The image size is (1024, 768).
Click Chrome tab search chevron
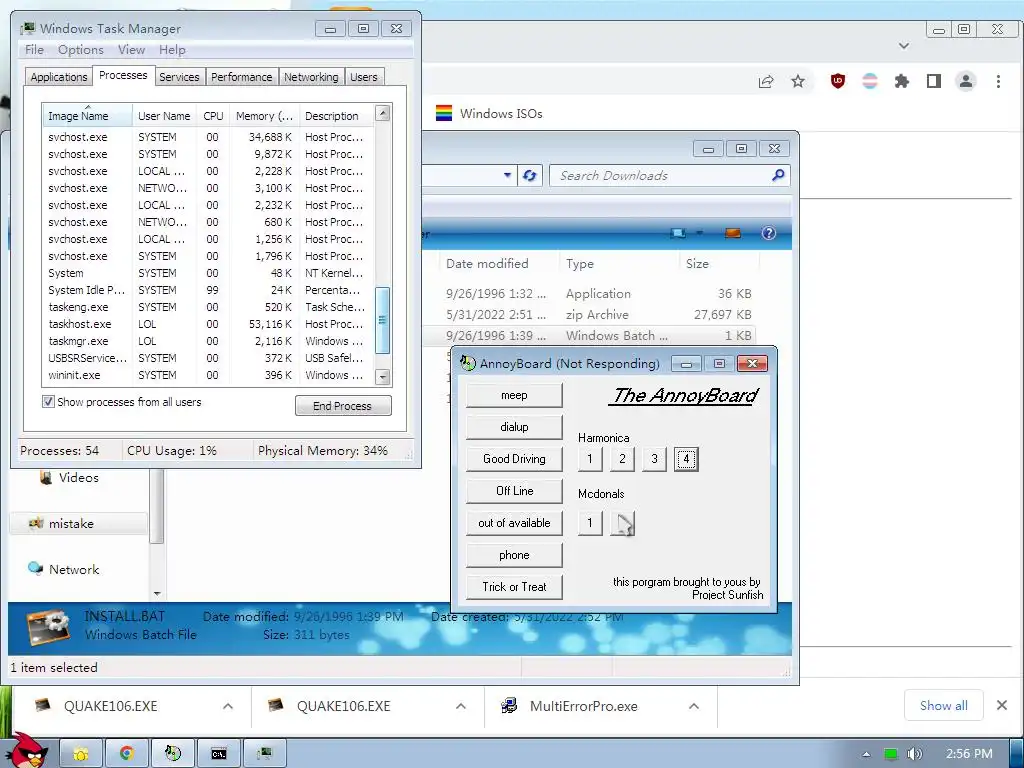tap(904, 46)
